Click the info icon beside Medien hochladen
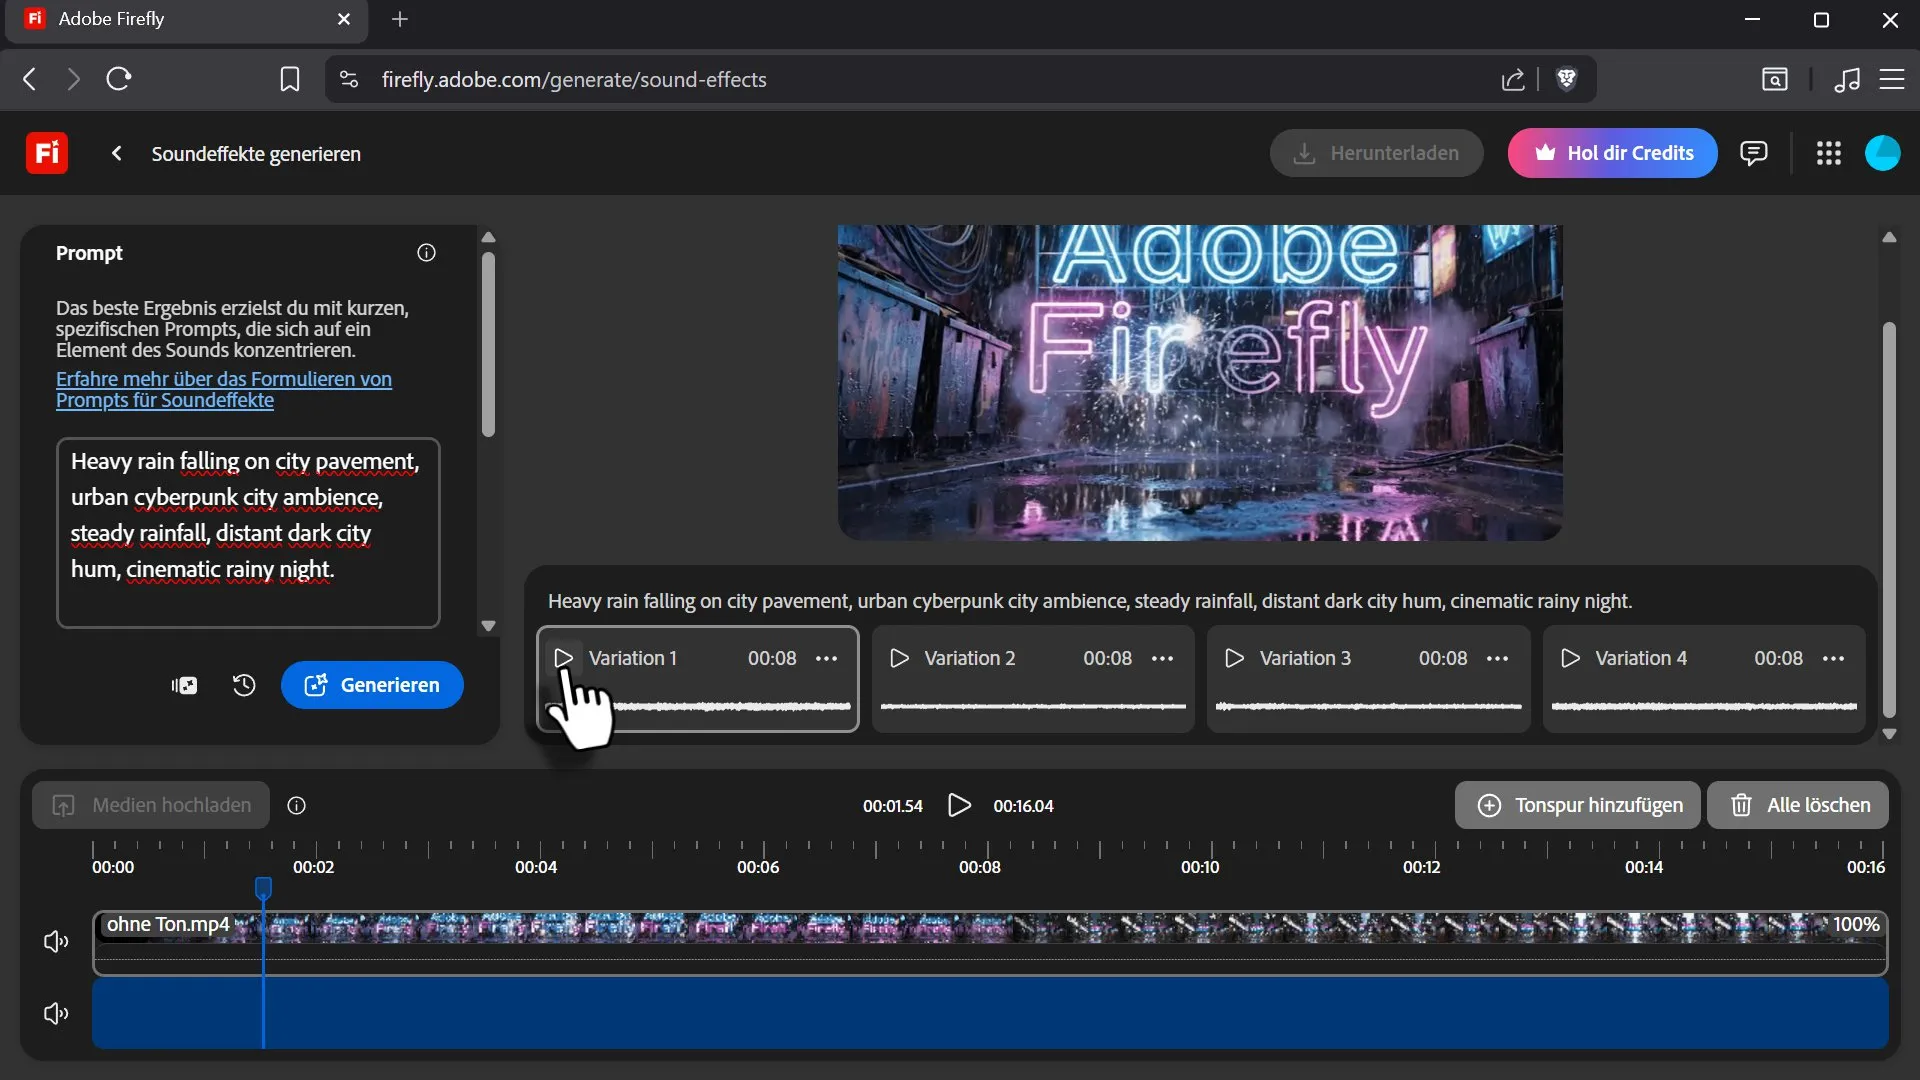The image size is (1920, 1080). pyautogui.click(x=296, y=806)
